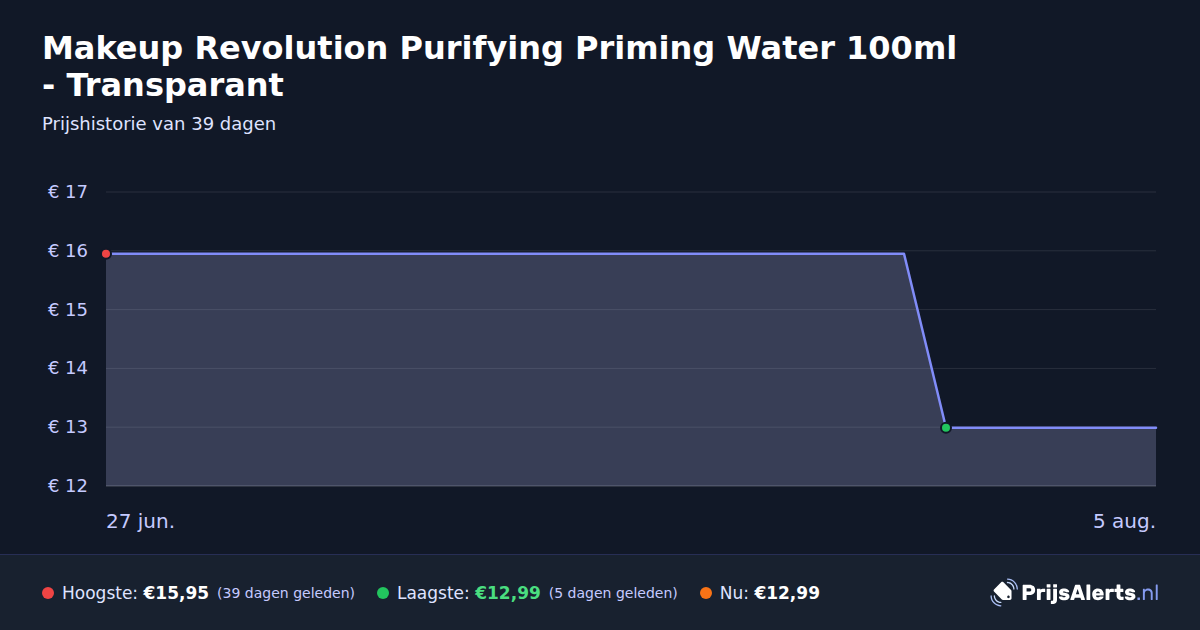Click the red highest-price dot on chart
1200x630 pixels.
[106, 254]
